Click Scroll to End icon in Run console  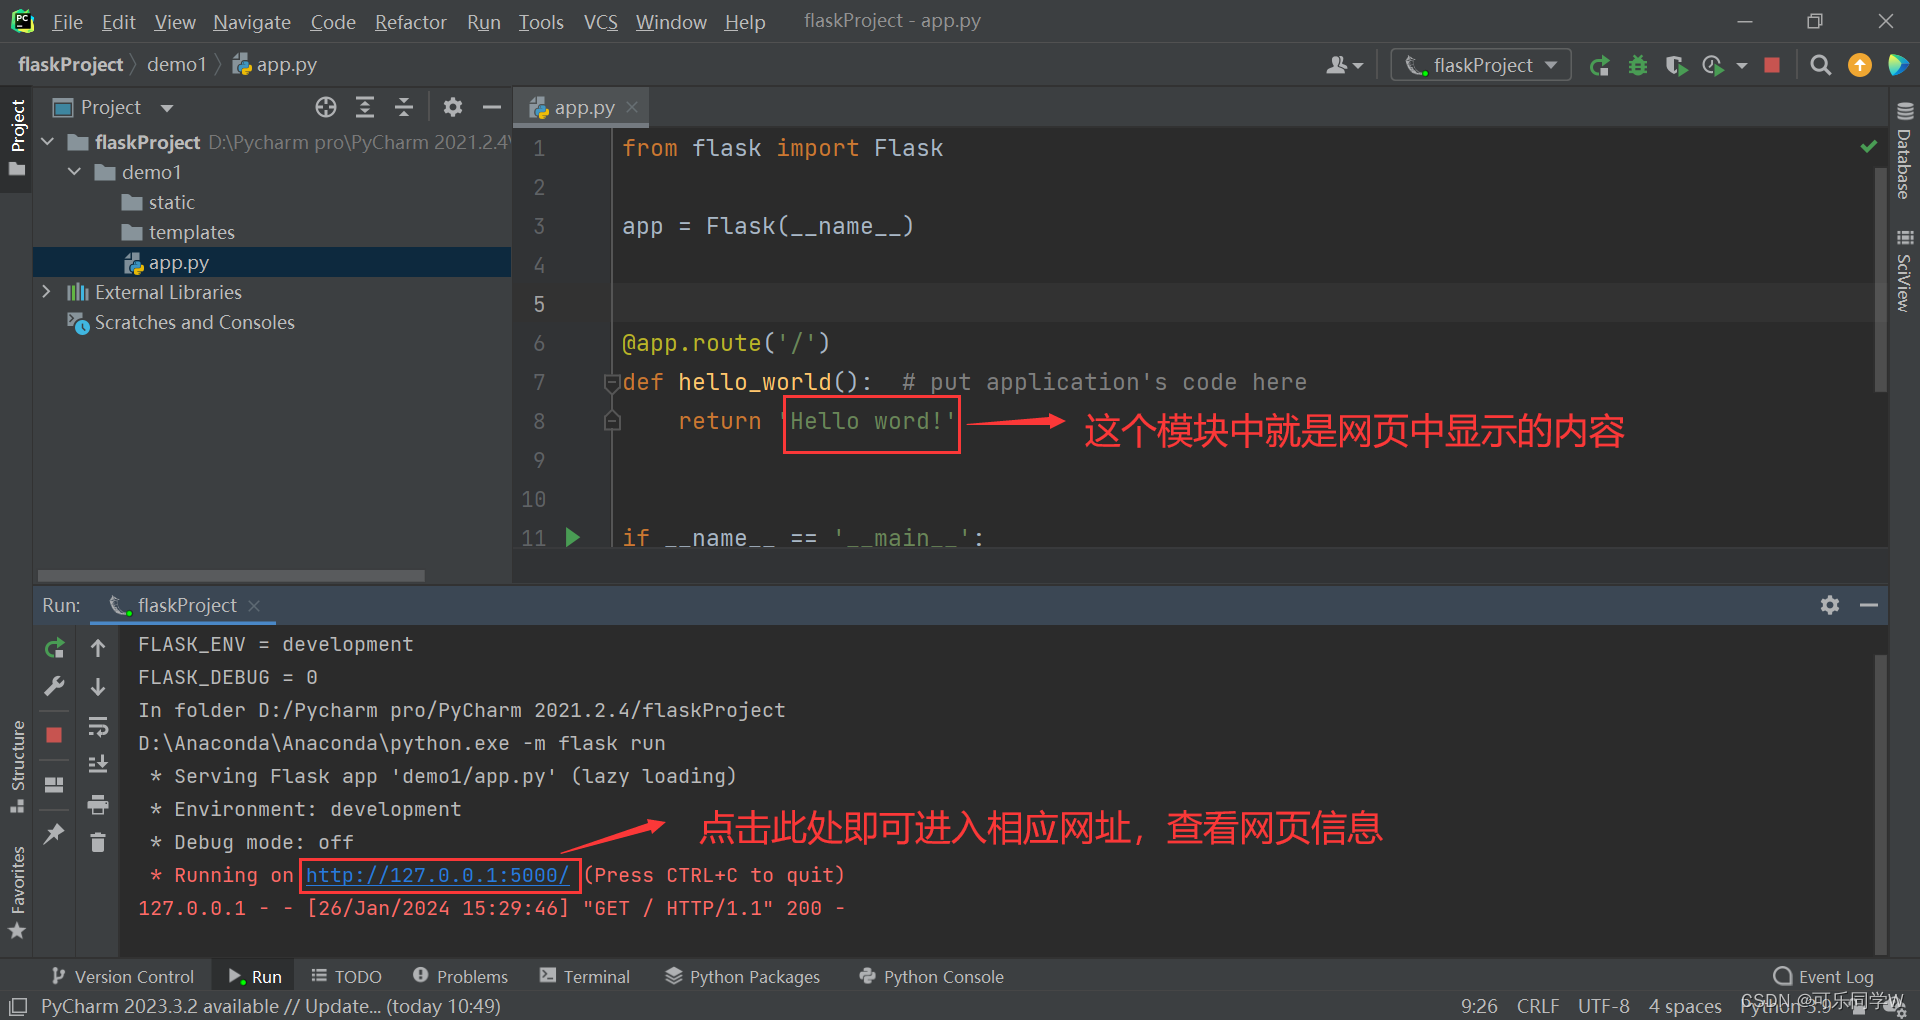[x=98, y=765]
